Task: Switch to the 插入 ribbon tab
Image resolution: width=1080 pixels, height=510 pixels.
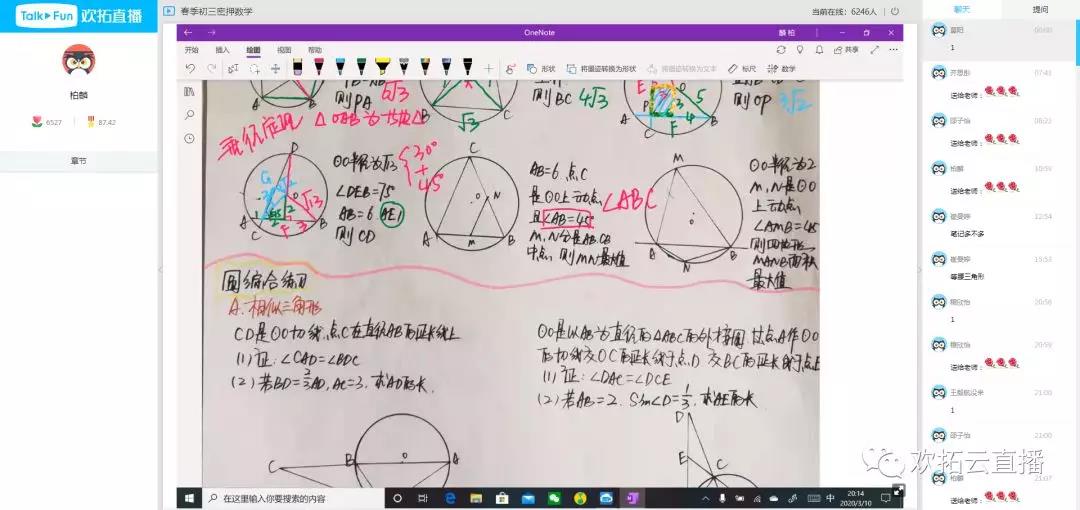Action: click(222, 49)
